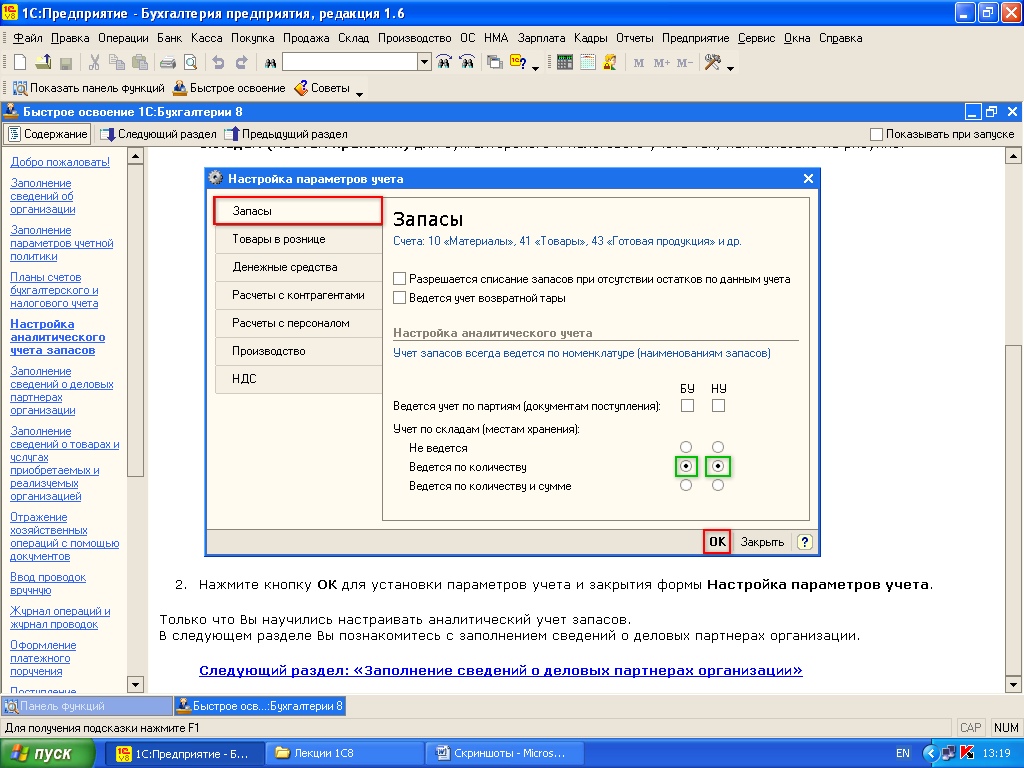This screenshot has height=768, width=1024.
Task: Follow the Следующий раздел: Заполнение сведений link
Action: pyautogui.click(x=501, y=671)
